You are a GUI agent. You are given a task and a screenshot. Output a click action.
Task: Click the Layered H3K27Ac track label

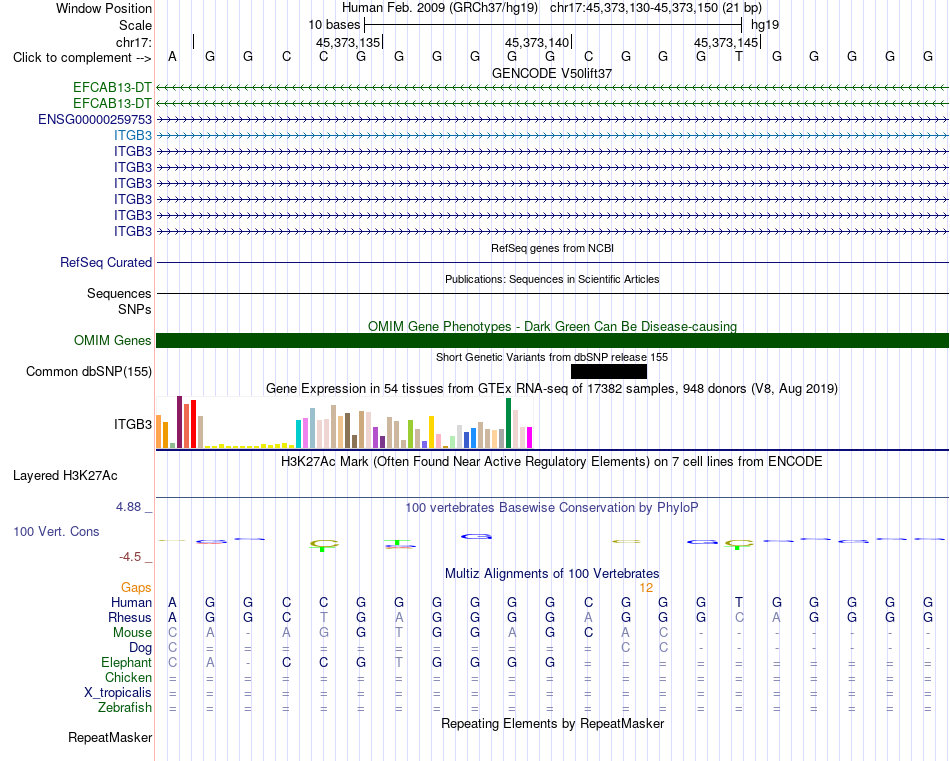click(65, 476)
